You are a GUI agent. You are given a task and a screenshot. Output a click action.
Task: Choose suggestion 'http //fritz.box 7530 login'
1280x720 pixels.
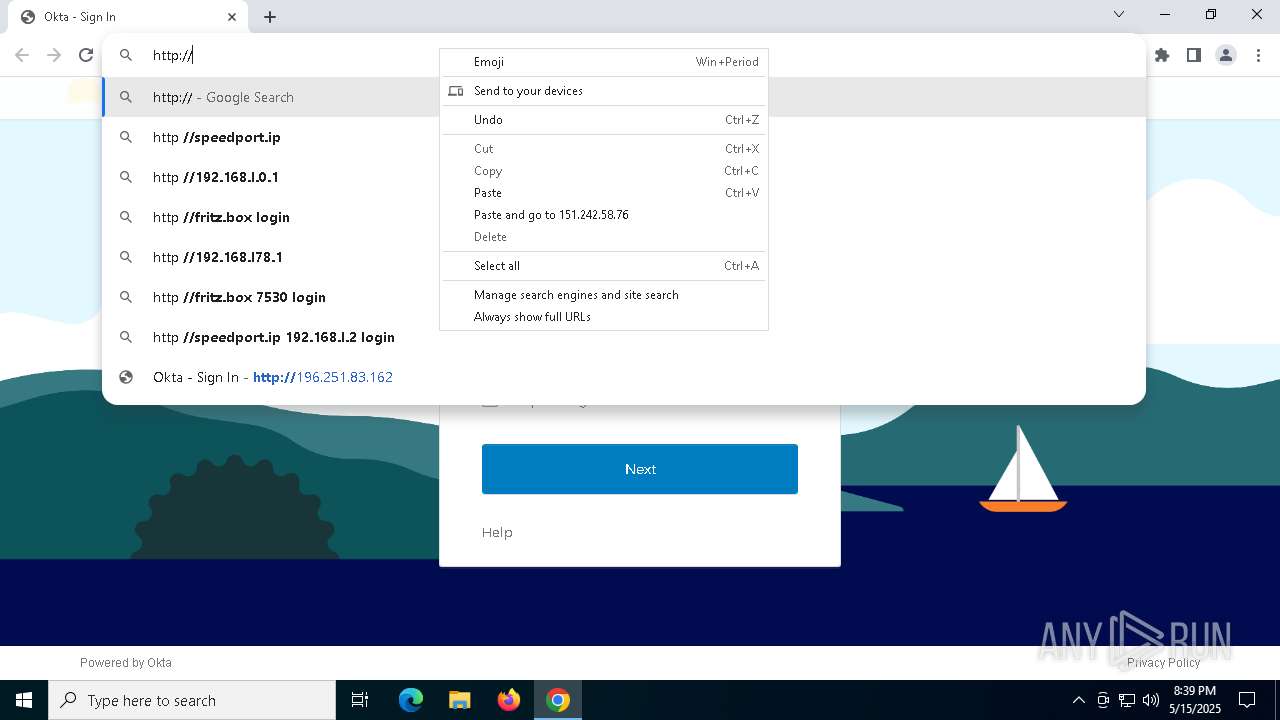click(x=623, y=297)
